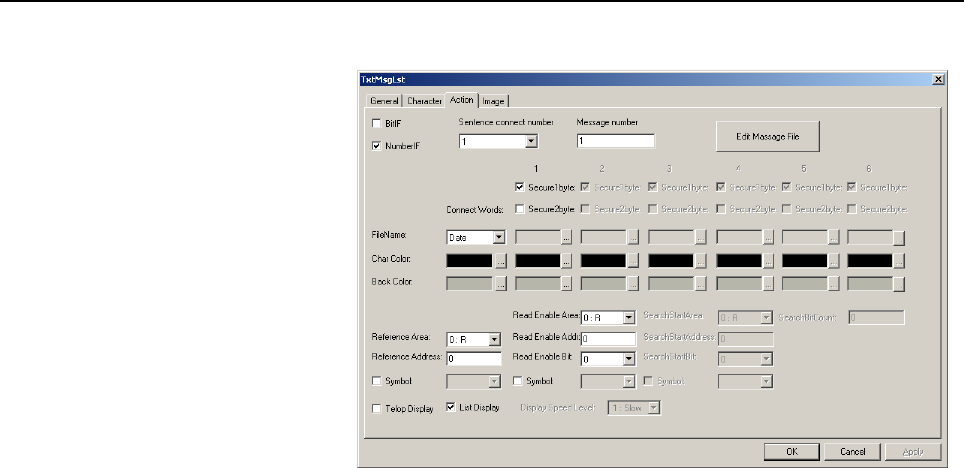Enable the BitIF checkbox

(x=377, y=124)
